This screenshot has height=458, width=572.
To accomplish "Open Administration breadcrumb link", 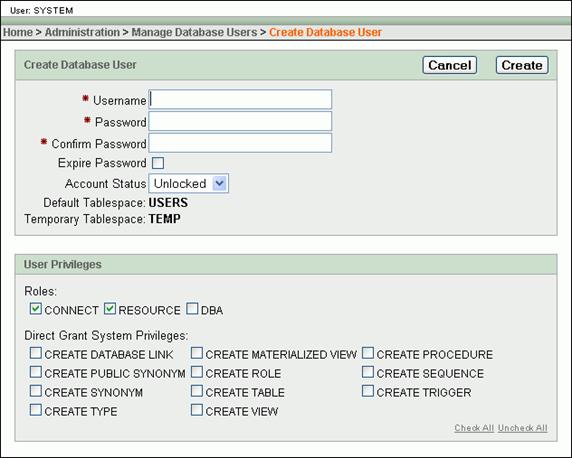I will 82,32.
